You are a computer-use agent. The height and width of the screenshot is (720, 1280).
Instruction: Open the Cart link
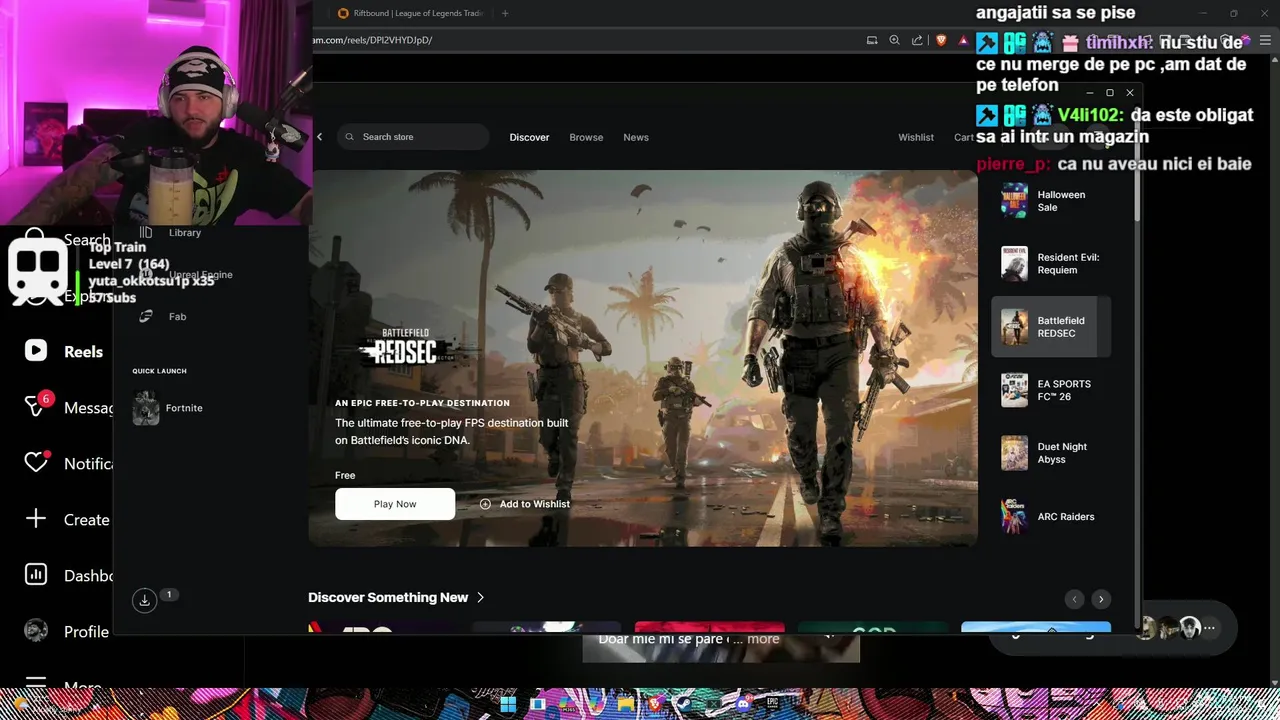tap(964, 137)
